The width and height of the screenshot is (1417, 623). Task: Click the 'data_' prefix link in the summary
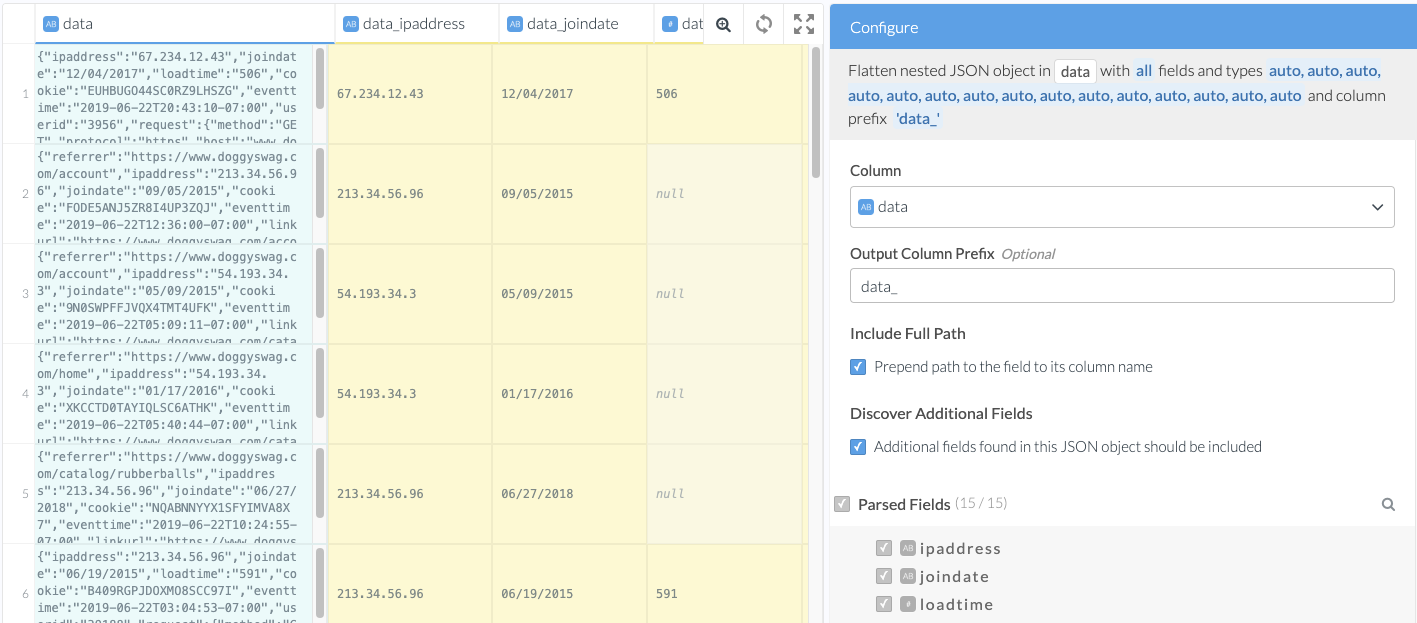(917, 119)
